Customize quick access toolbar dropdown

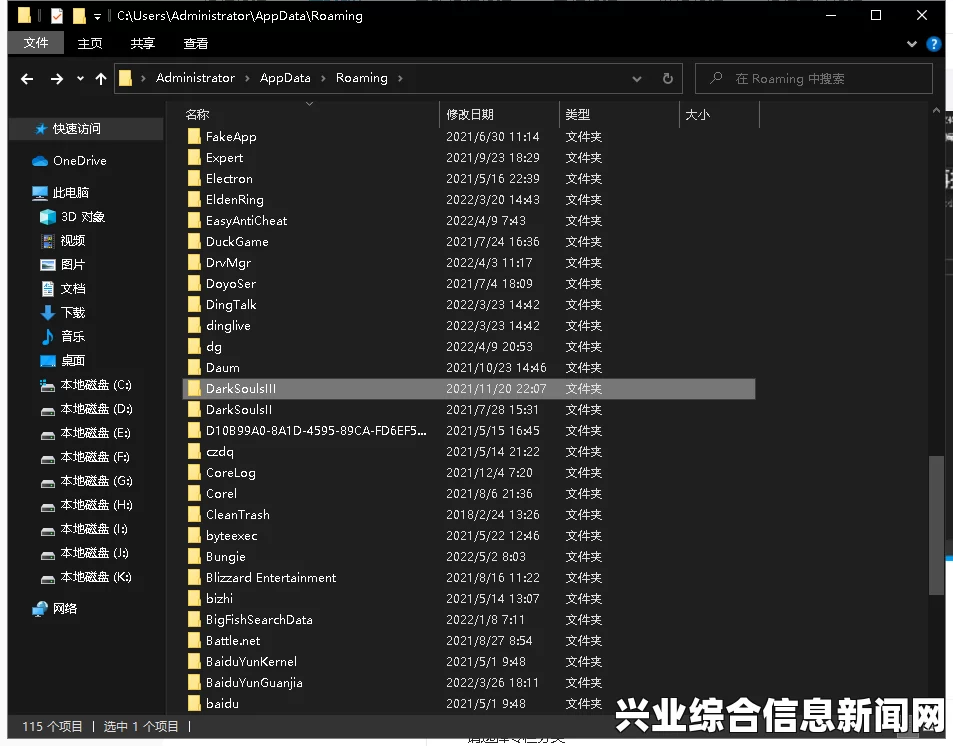click(x=97, y=16)
